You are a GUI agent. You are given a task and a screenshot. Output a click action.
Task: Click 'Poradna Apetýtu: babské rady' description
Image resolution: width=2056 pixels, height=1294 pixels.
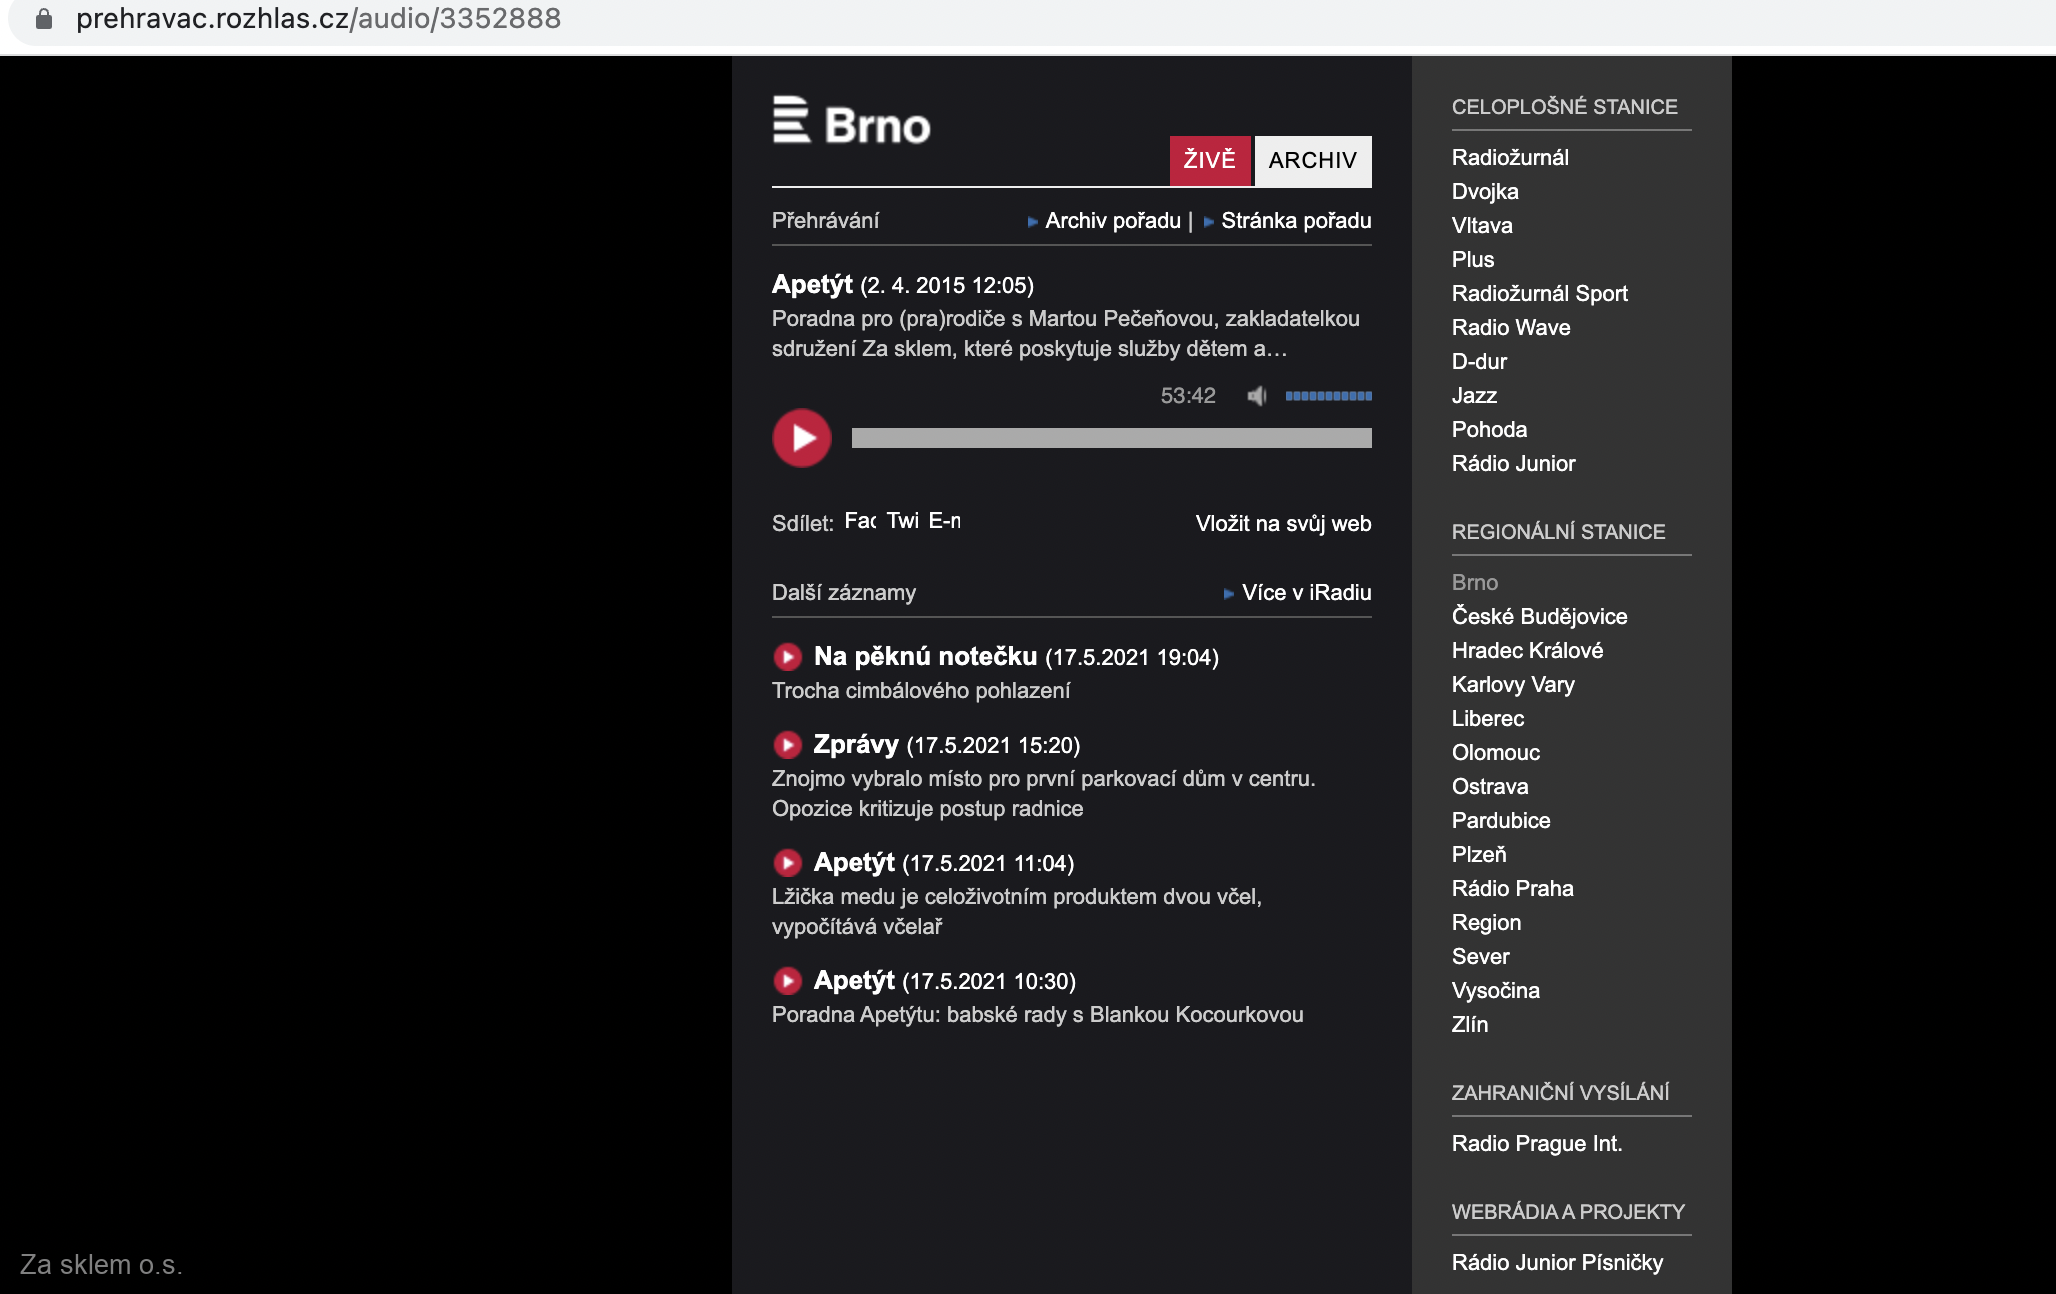(x=1037, y=1015)
